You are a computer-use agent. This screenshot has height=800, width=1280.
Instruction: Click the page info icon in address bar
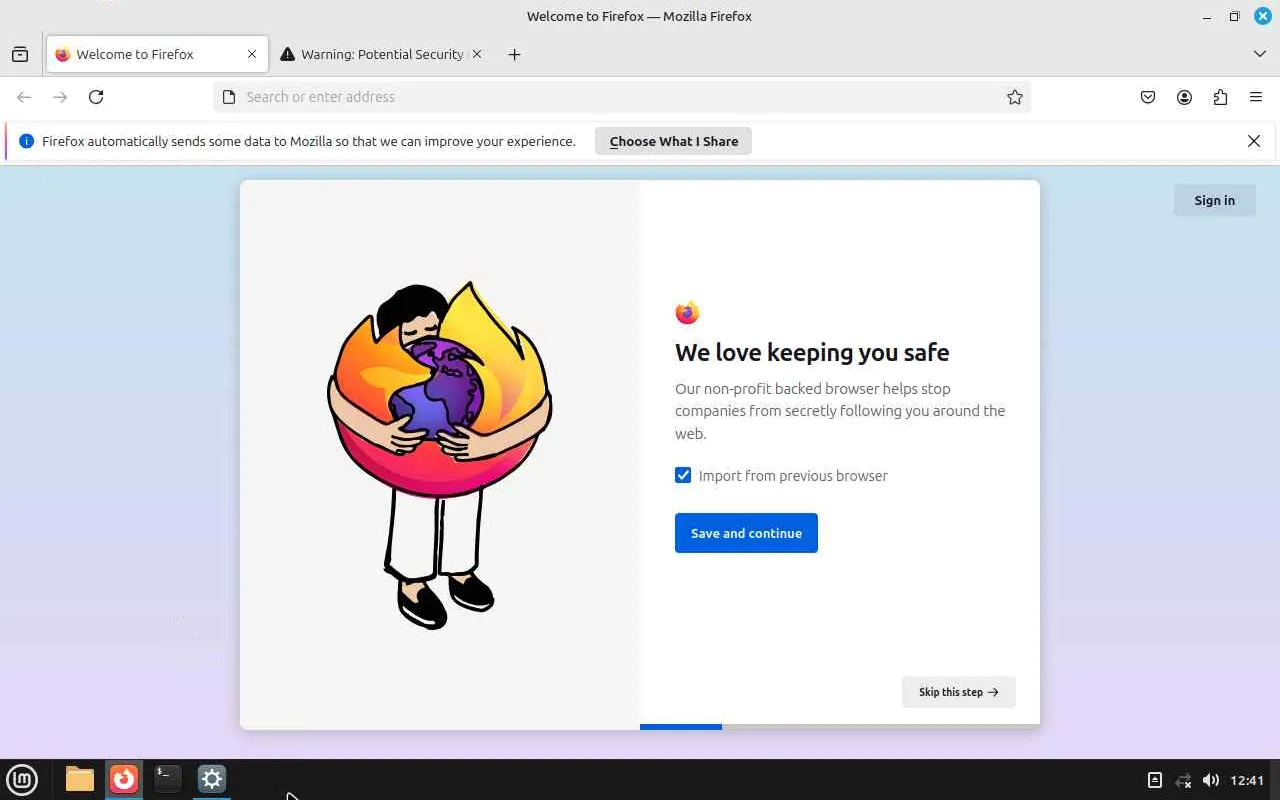click(229, 97)
